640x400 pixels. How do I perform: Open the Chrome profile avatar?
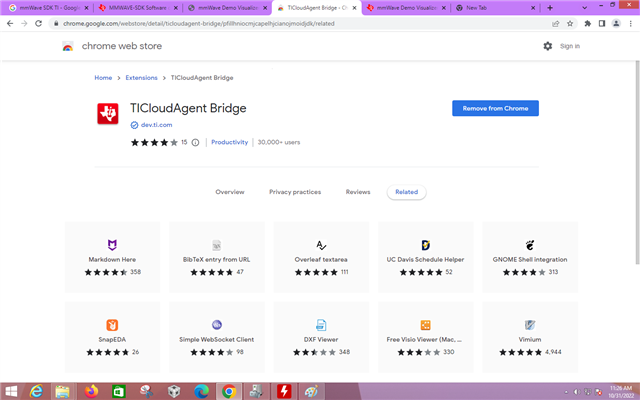[x=616, y=24]
